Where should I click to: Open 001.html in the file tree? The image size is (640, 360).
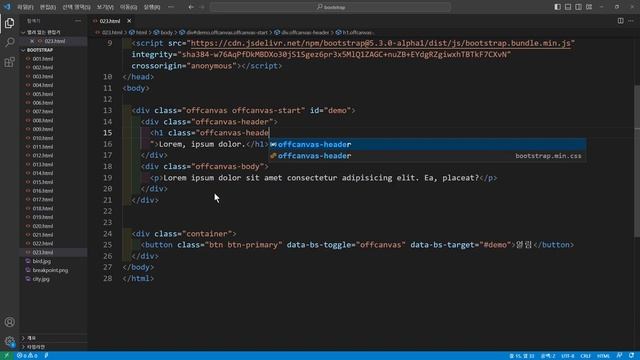[53, 59]
